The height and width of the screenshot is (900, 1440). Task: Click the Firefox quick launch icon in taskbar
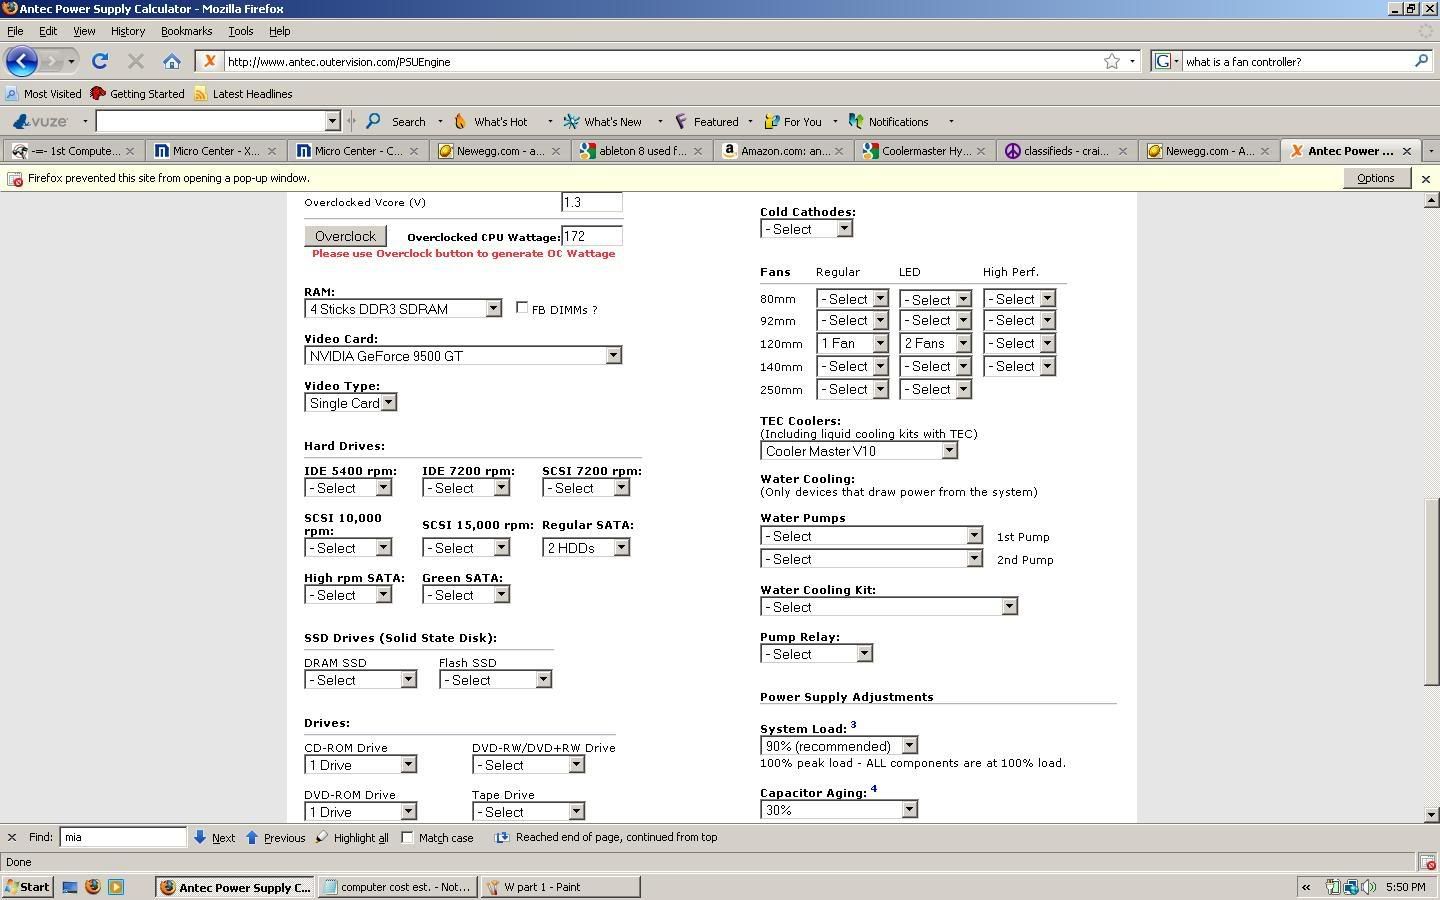tap(93, 886)
